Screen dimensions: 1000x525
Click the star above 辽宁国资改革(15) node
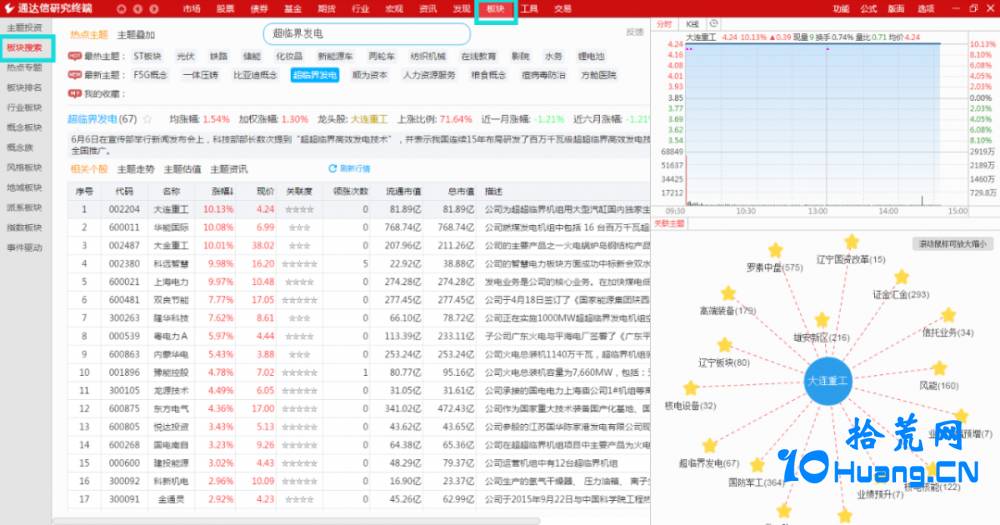pos(851,241)
